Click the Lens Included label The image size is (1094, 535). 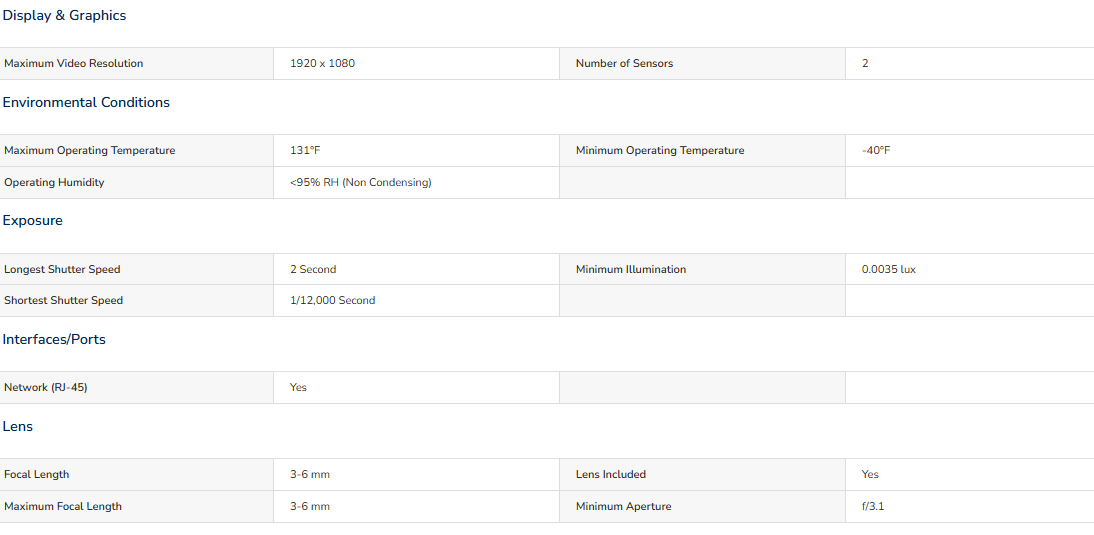click(610, 474)
